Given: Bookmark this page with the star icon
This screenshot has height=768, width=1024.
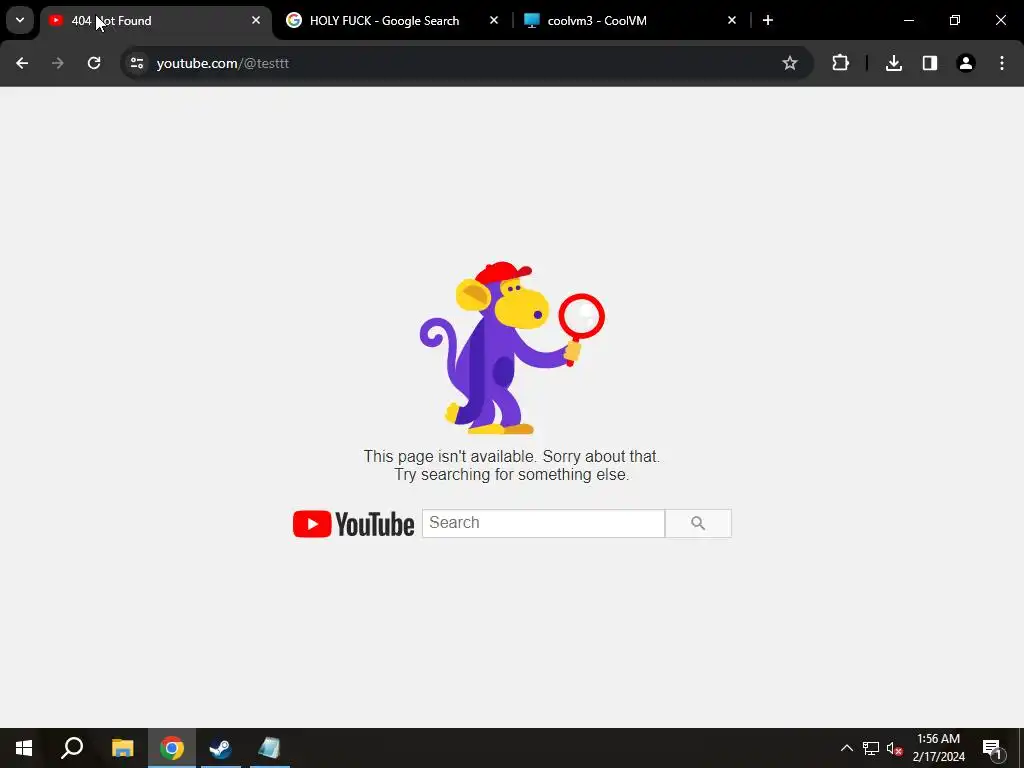Looking at the screenshot, I should pos(790,63).
